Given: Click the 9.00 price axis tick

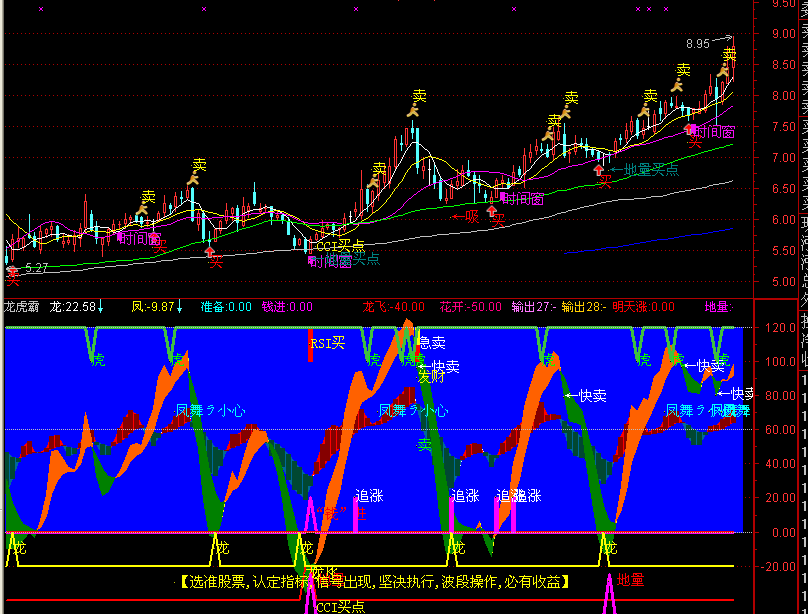Looking at the screenshot, I should point(784,34).
